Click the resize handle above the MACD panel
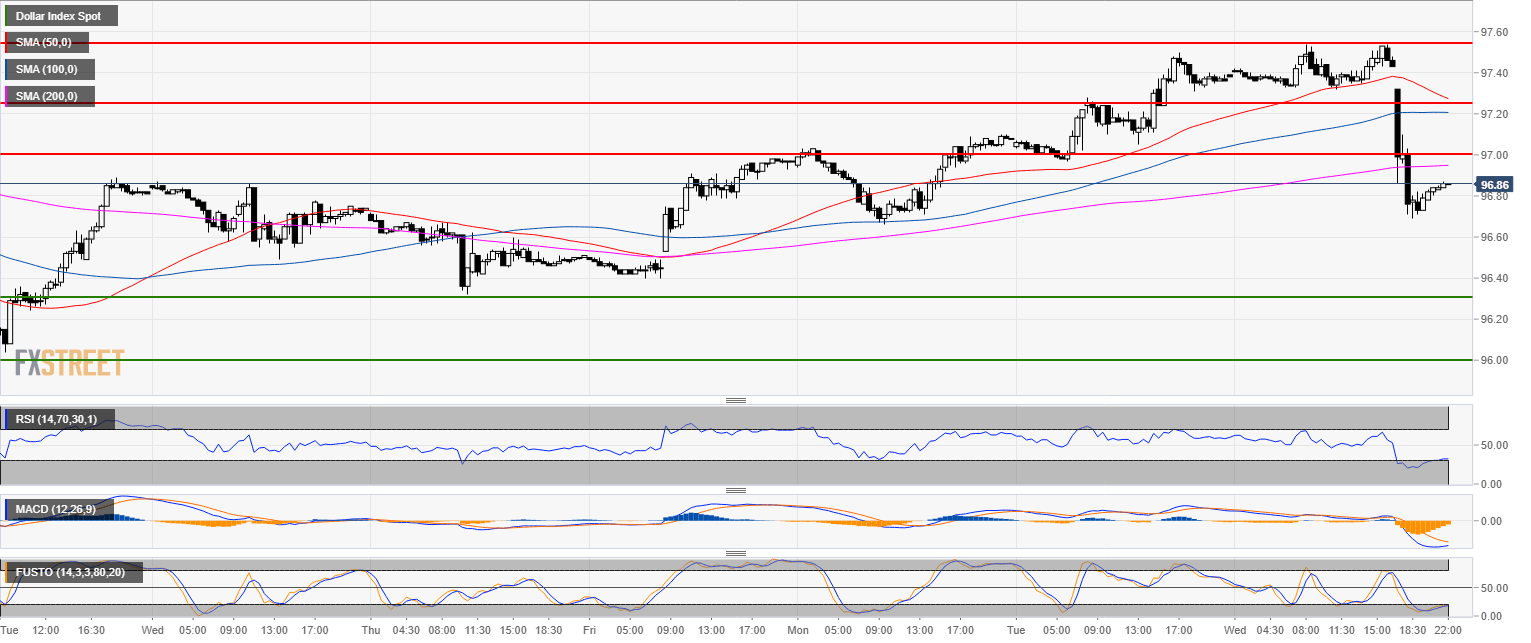This screenshot has width=1531, height=643. click(x=736, y=490)
